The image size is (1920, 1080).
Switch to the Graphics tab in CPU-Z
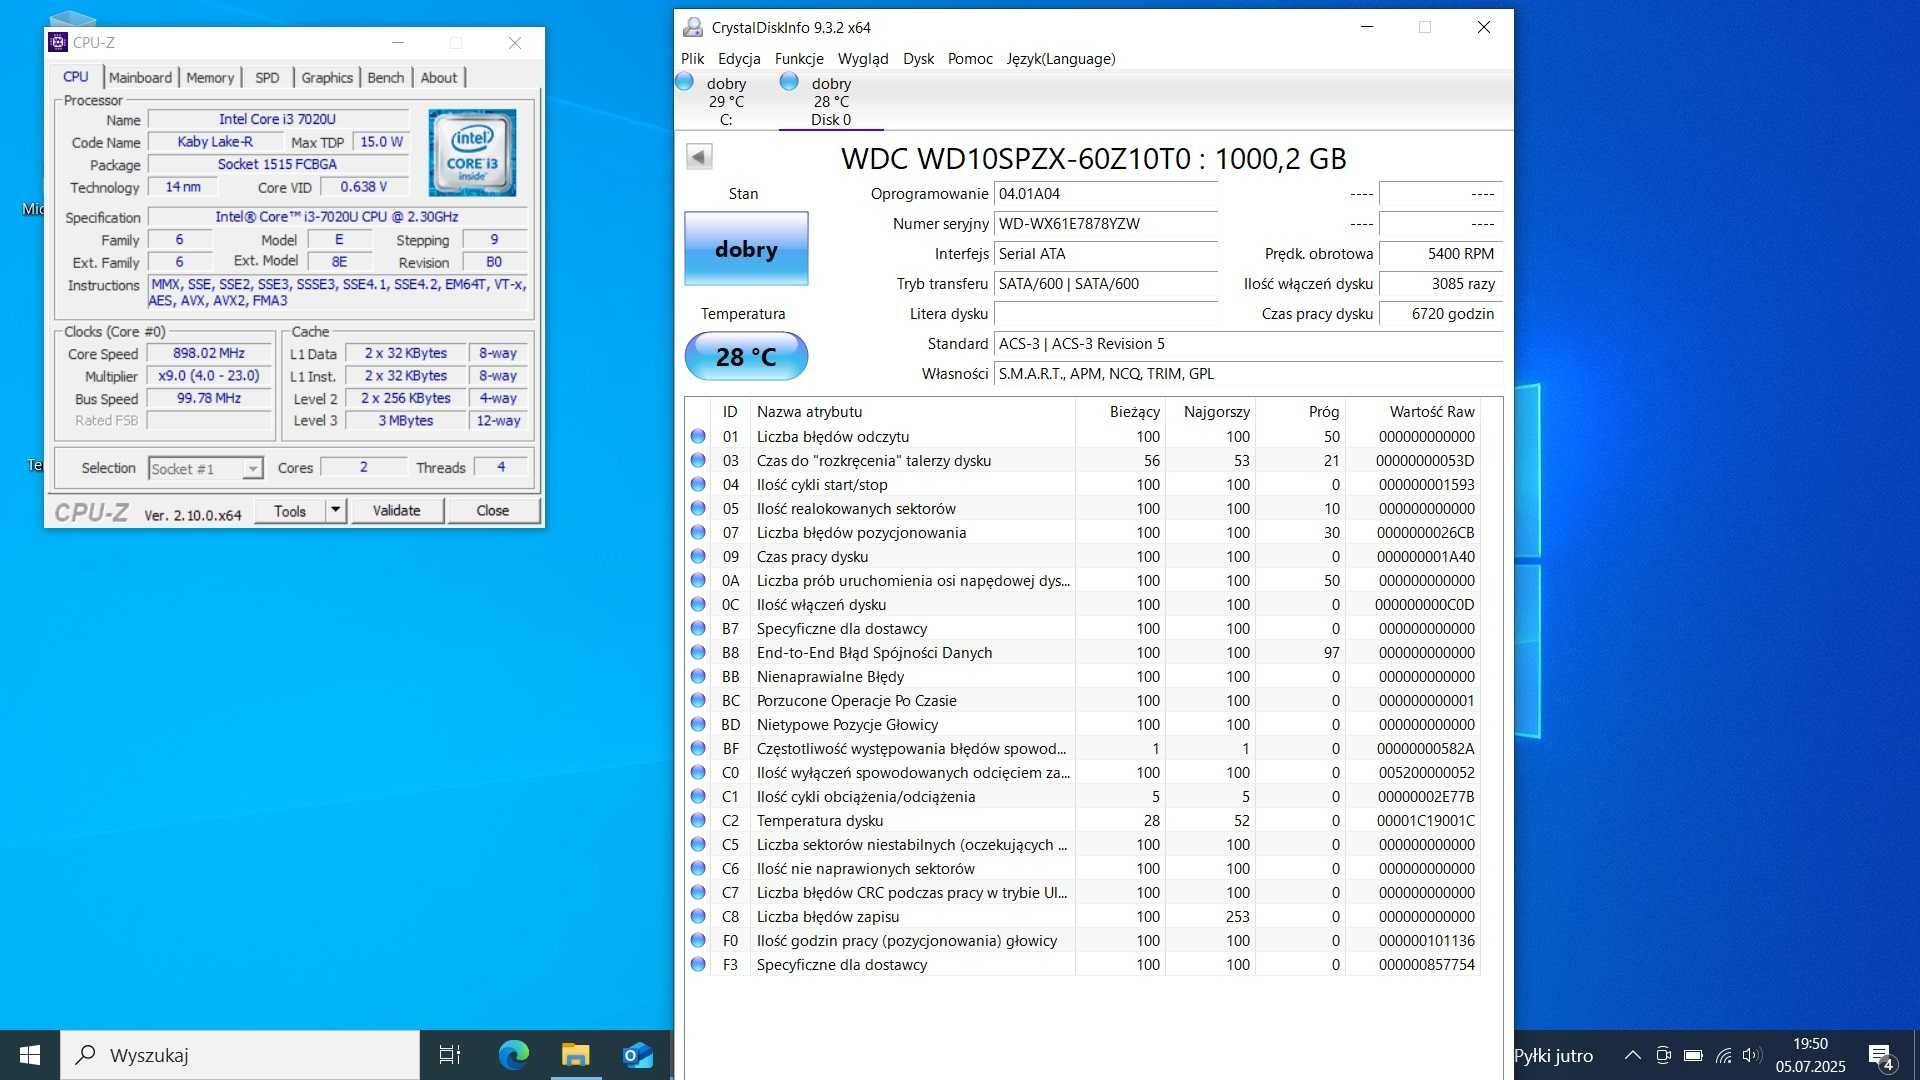click(327, 77)
